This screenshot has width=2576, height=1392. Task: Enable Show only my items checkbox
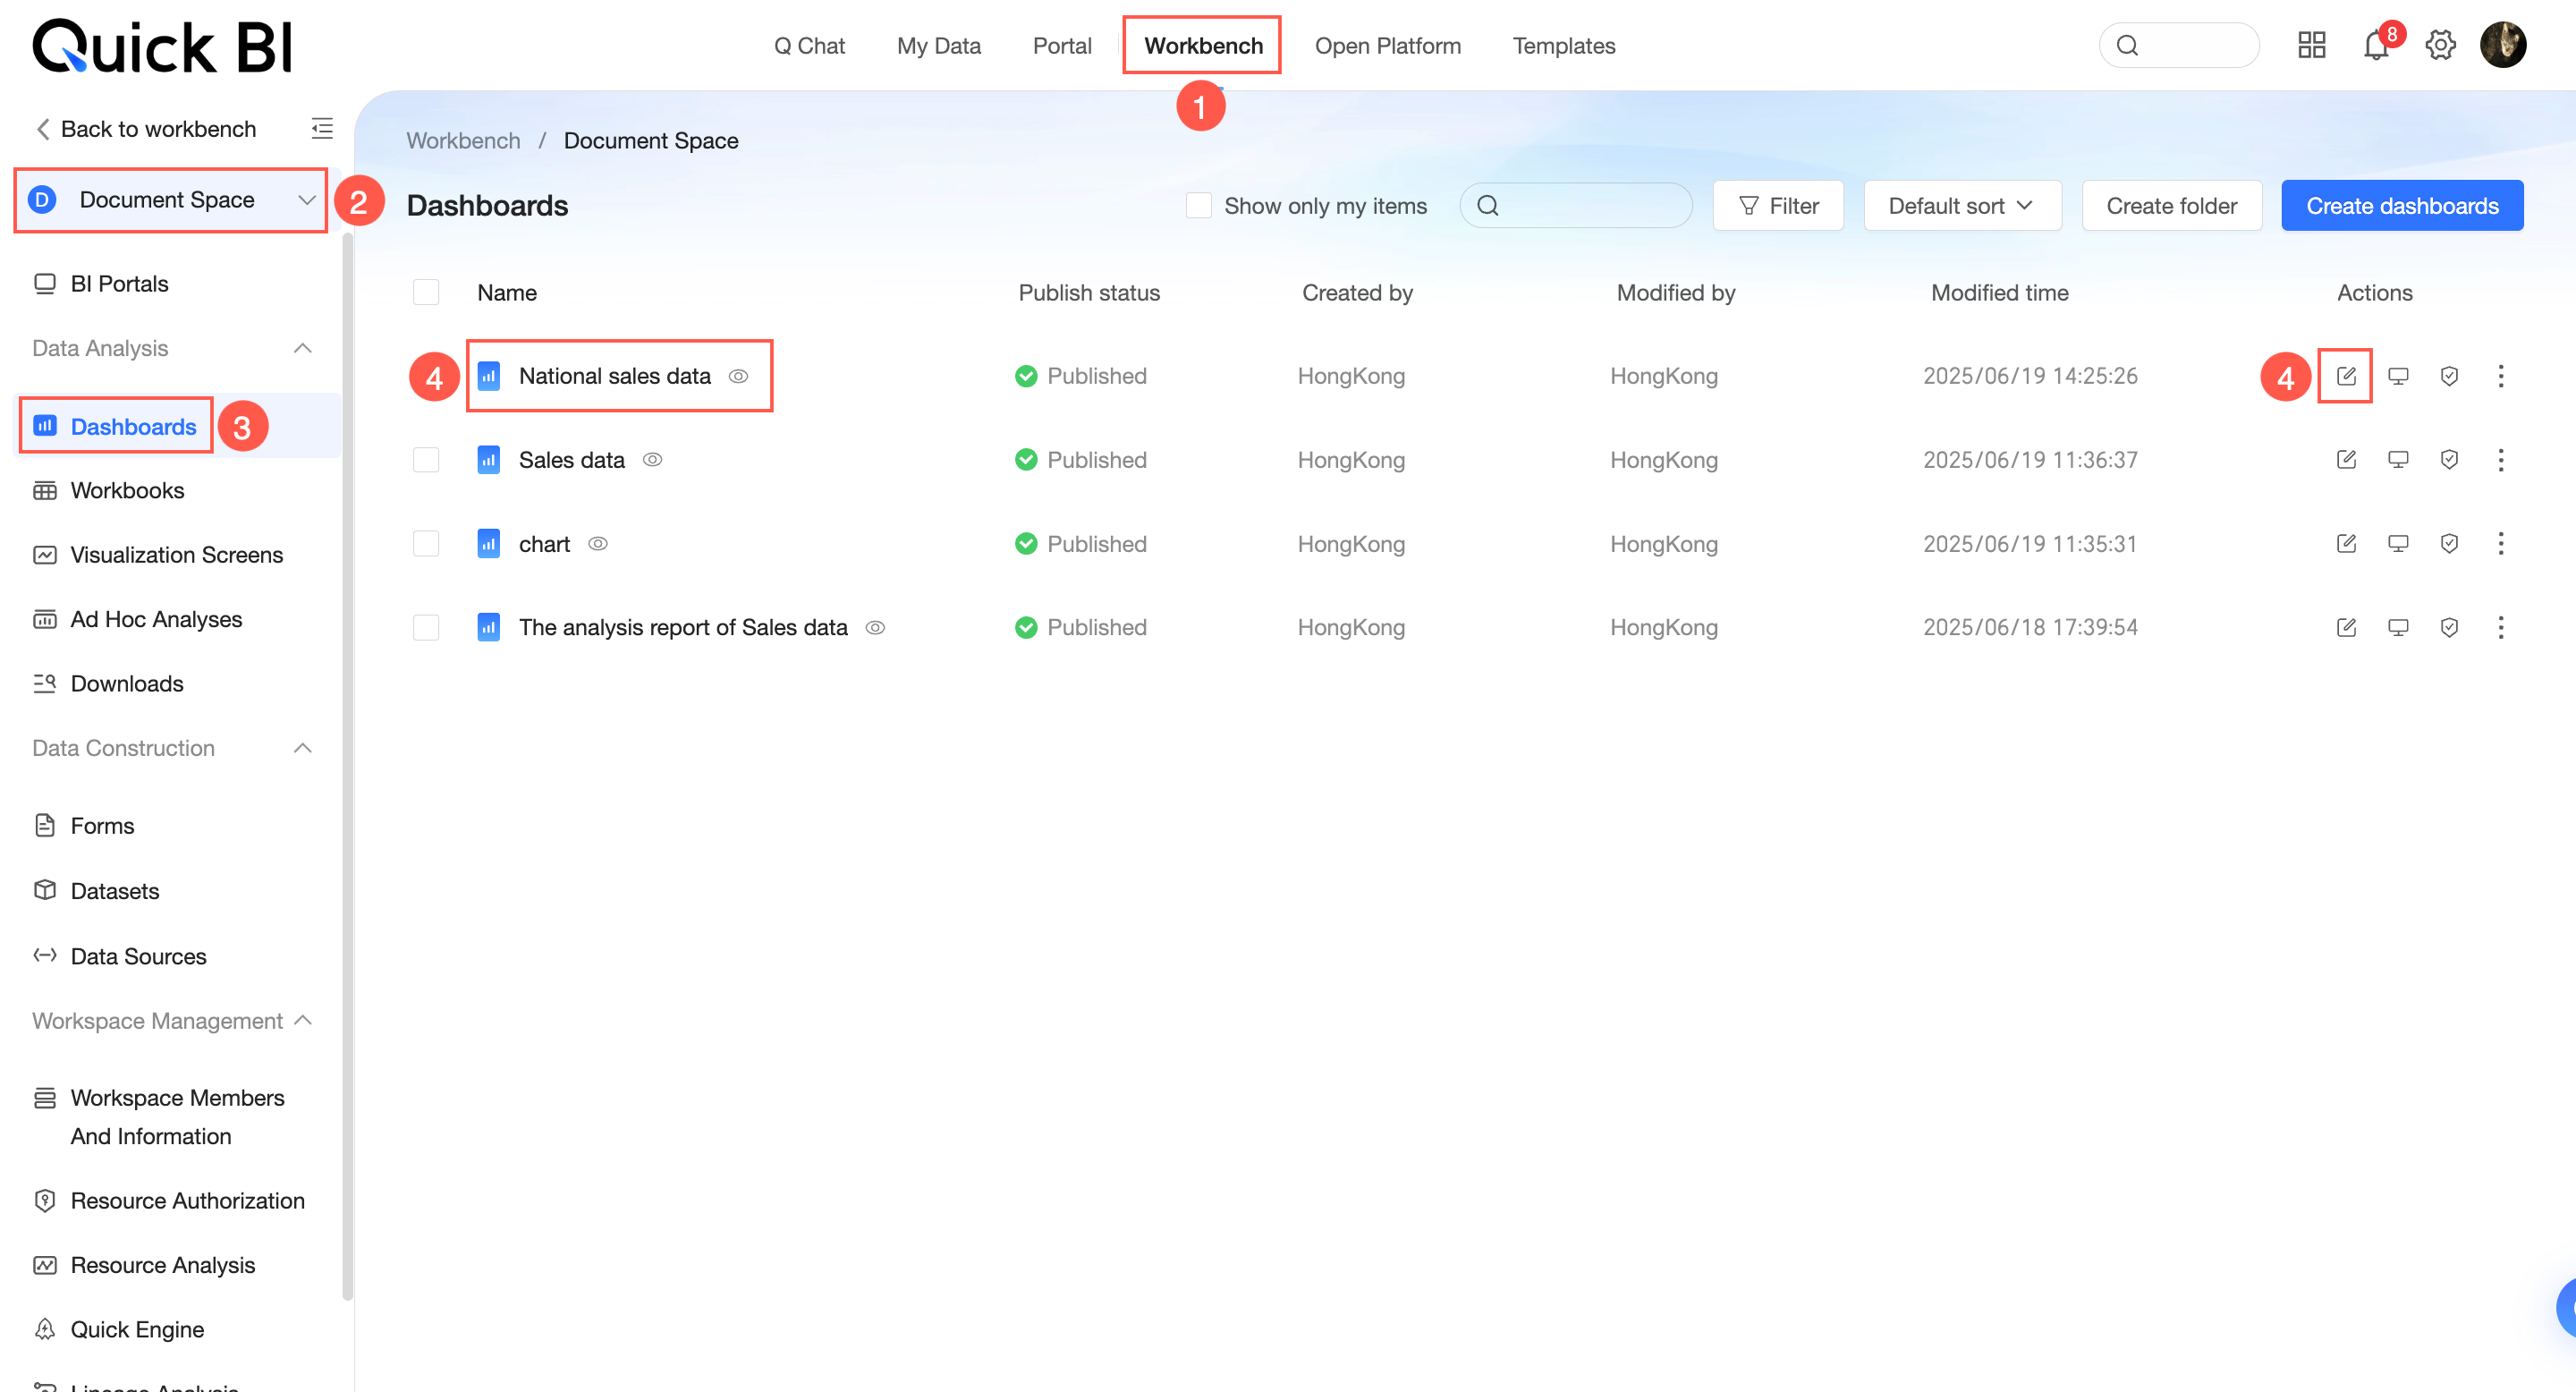1198,206
